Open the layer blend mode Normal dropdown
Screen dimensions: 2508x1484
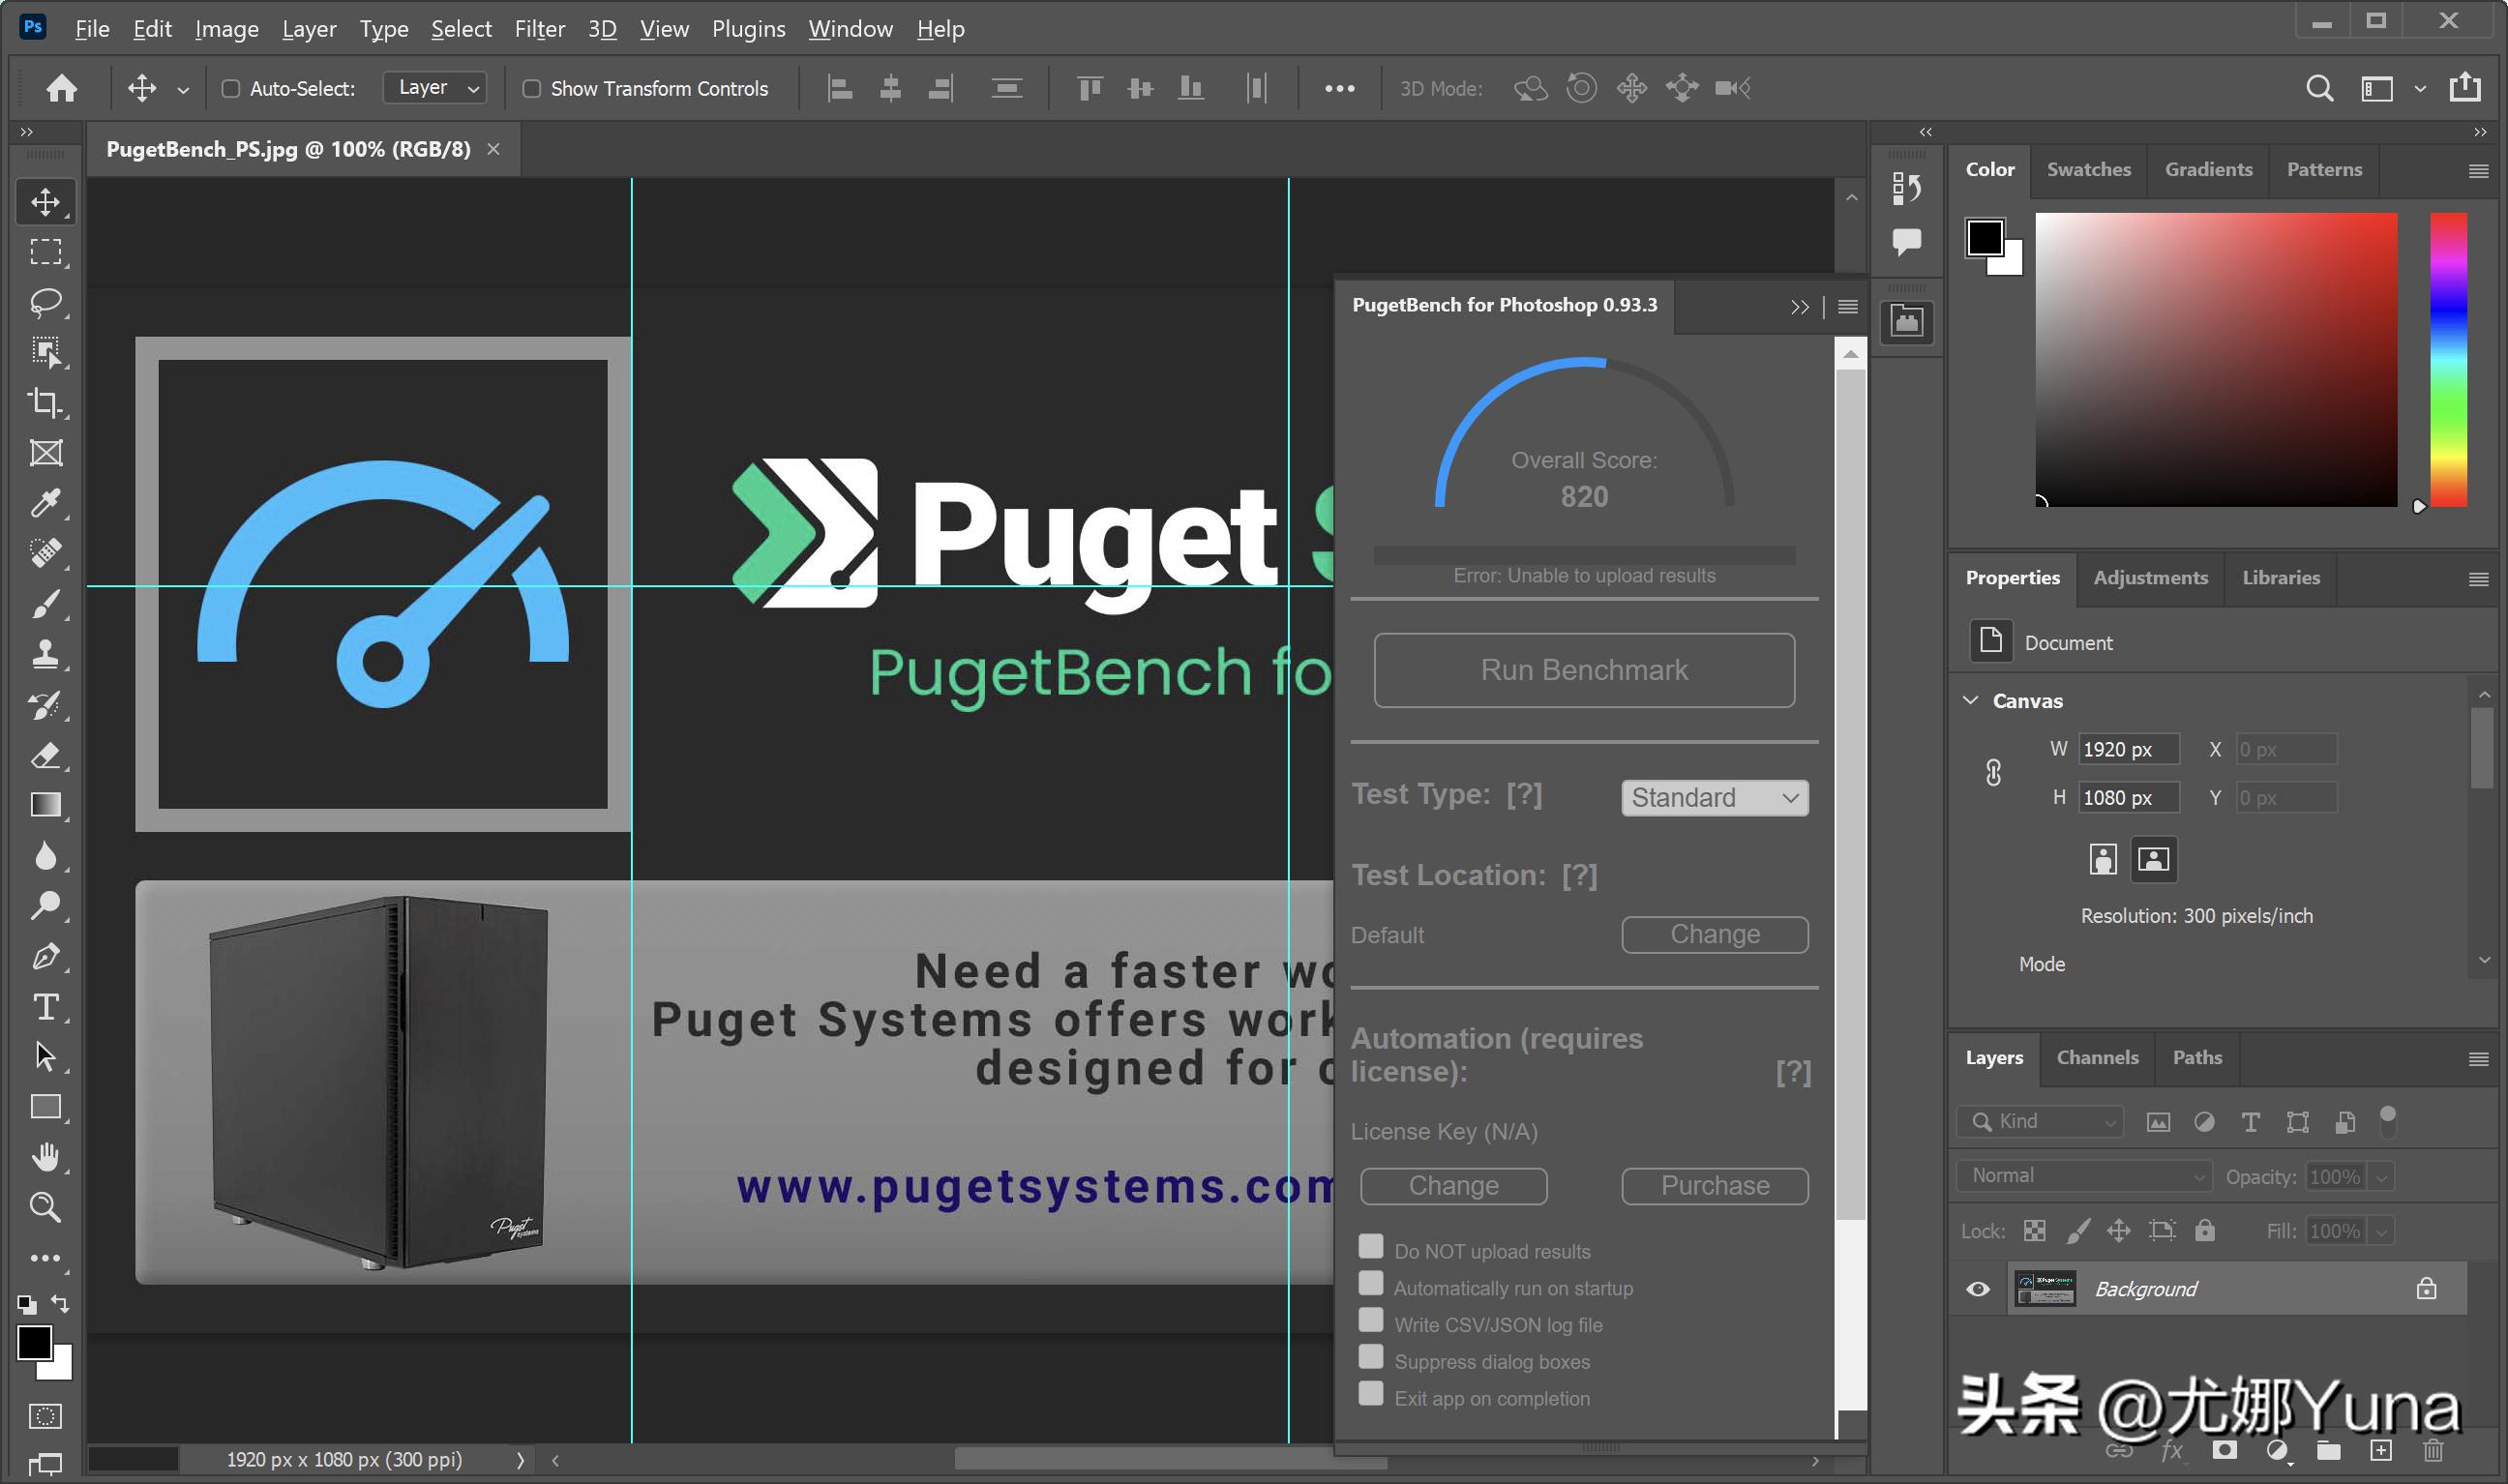(x=2085, y=1176)
